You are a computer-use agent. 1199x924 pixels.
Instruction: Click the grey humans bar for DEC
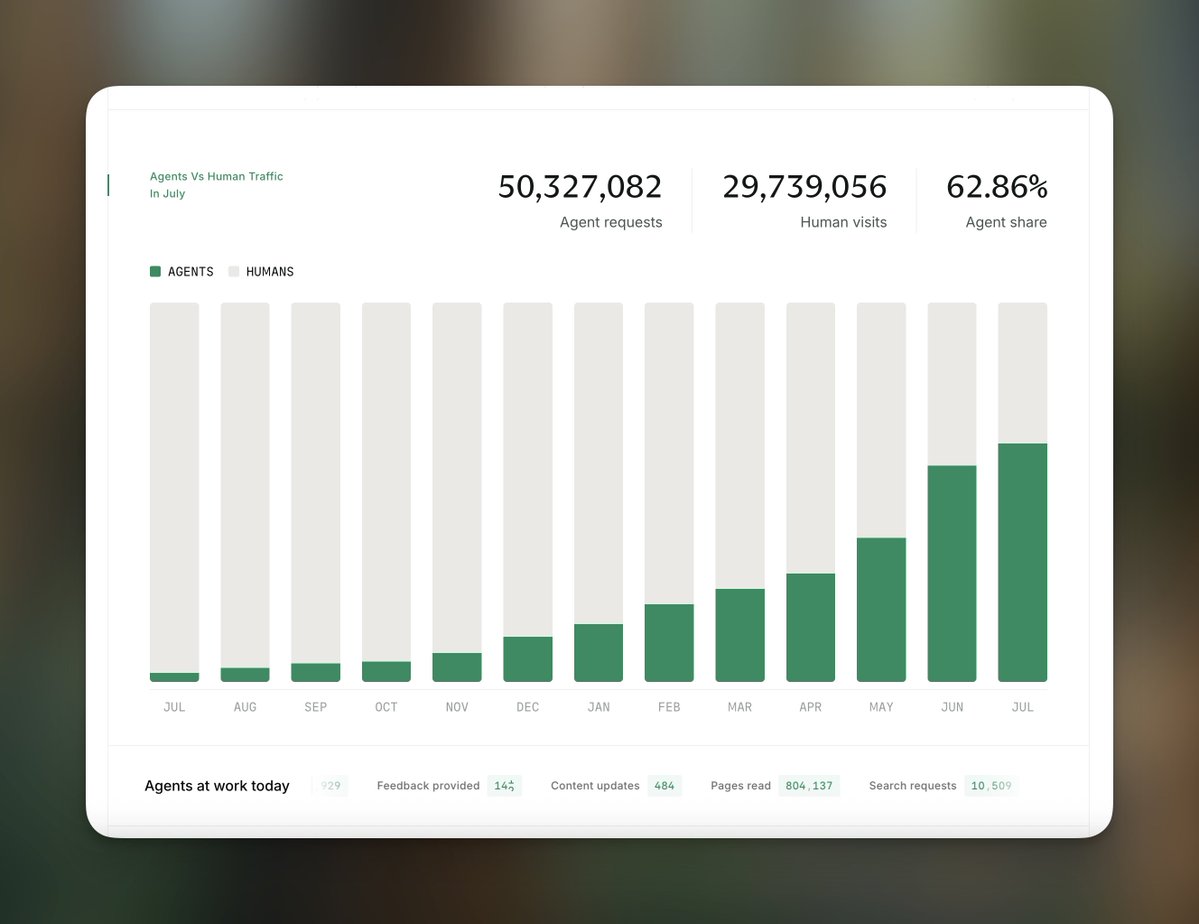(528, 470)
